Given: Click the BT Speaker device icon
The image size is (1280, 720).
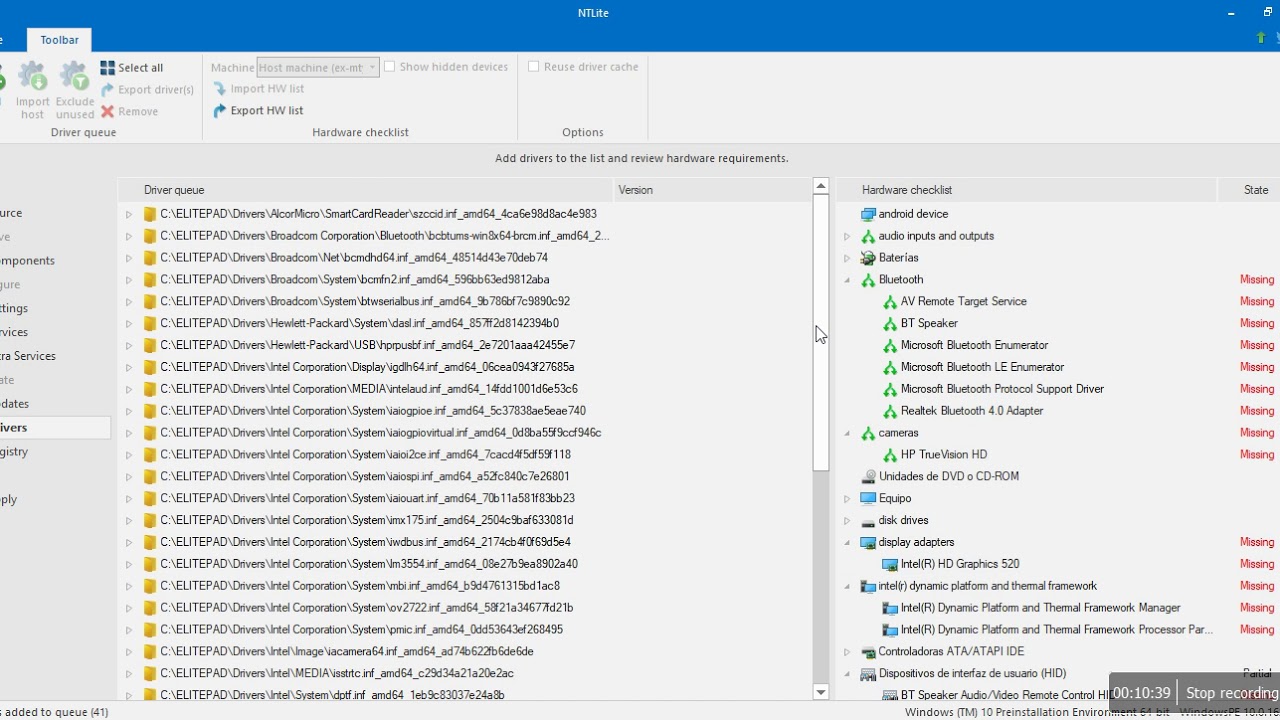Looking at the screenshot, I should [x=890, y=323].
